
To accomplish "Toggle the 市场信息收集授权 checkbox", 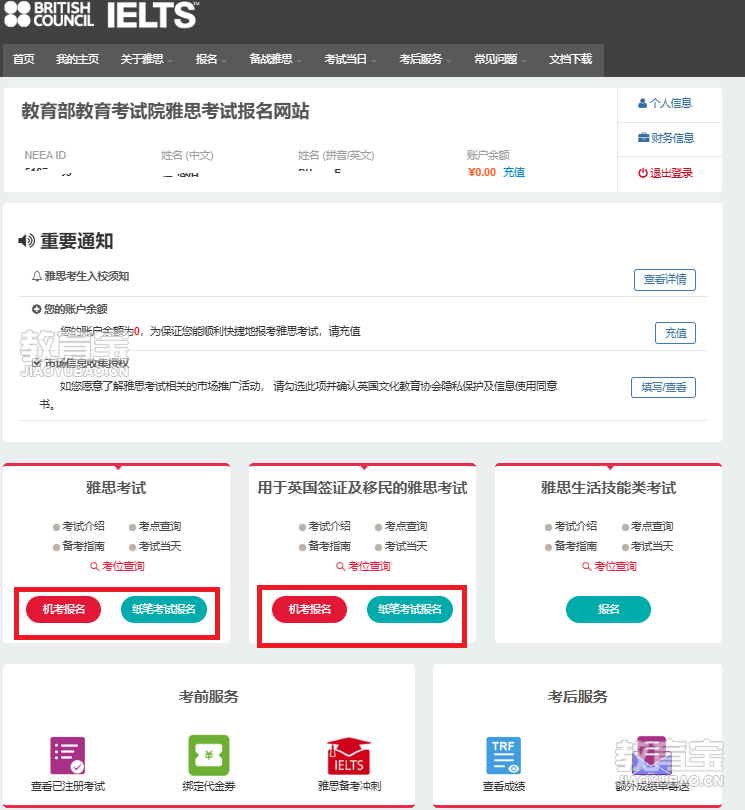I will pyautogui.click(x=37, y=363).
